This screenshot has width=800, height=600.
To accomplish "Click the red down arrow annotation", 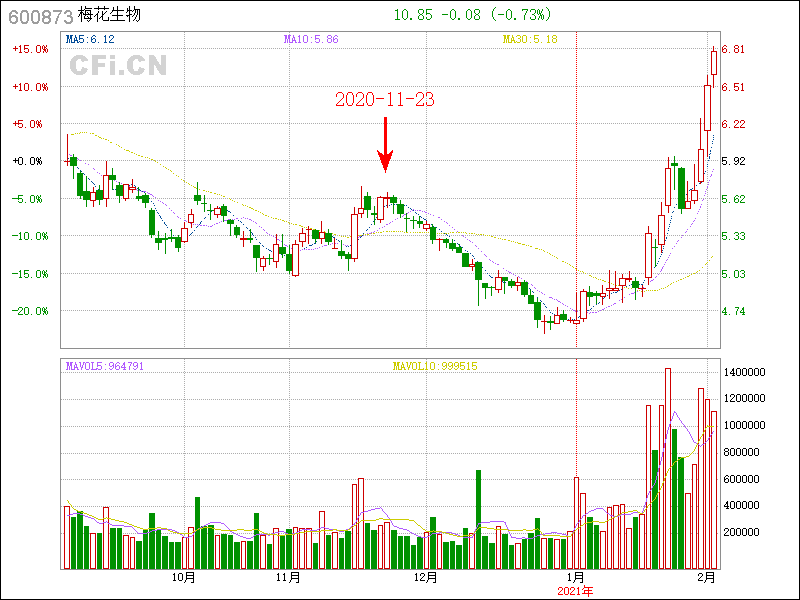I will click(385, 146).
